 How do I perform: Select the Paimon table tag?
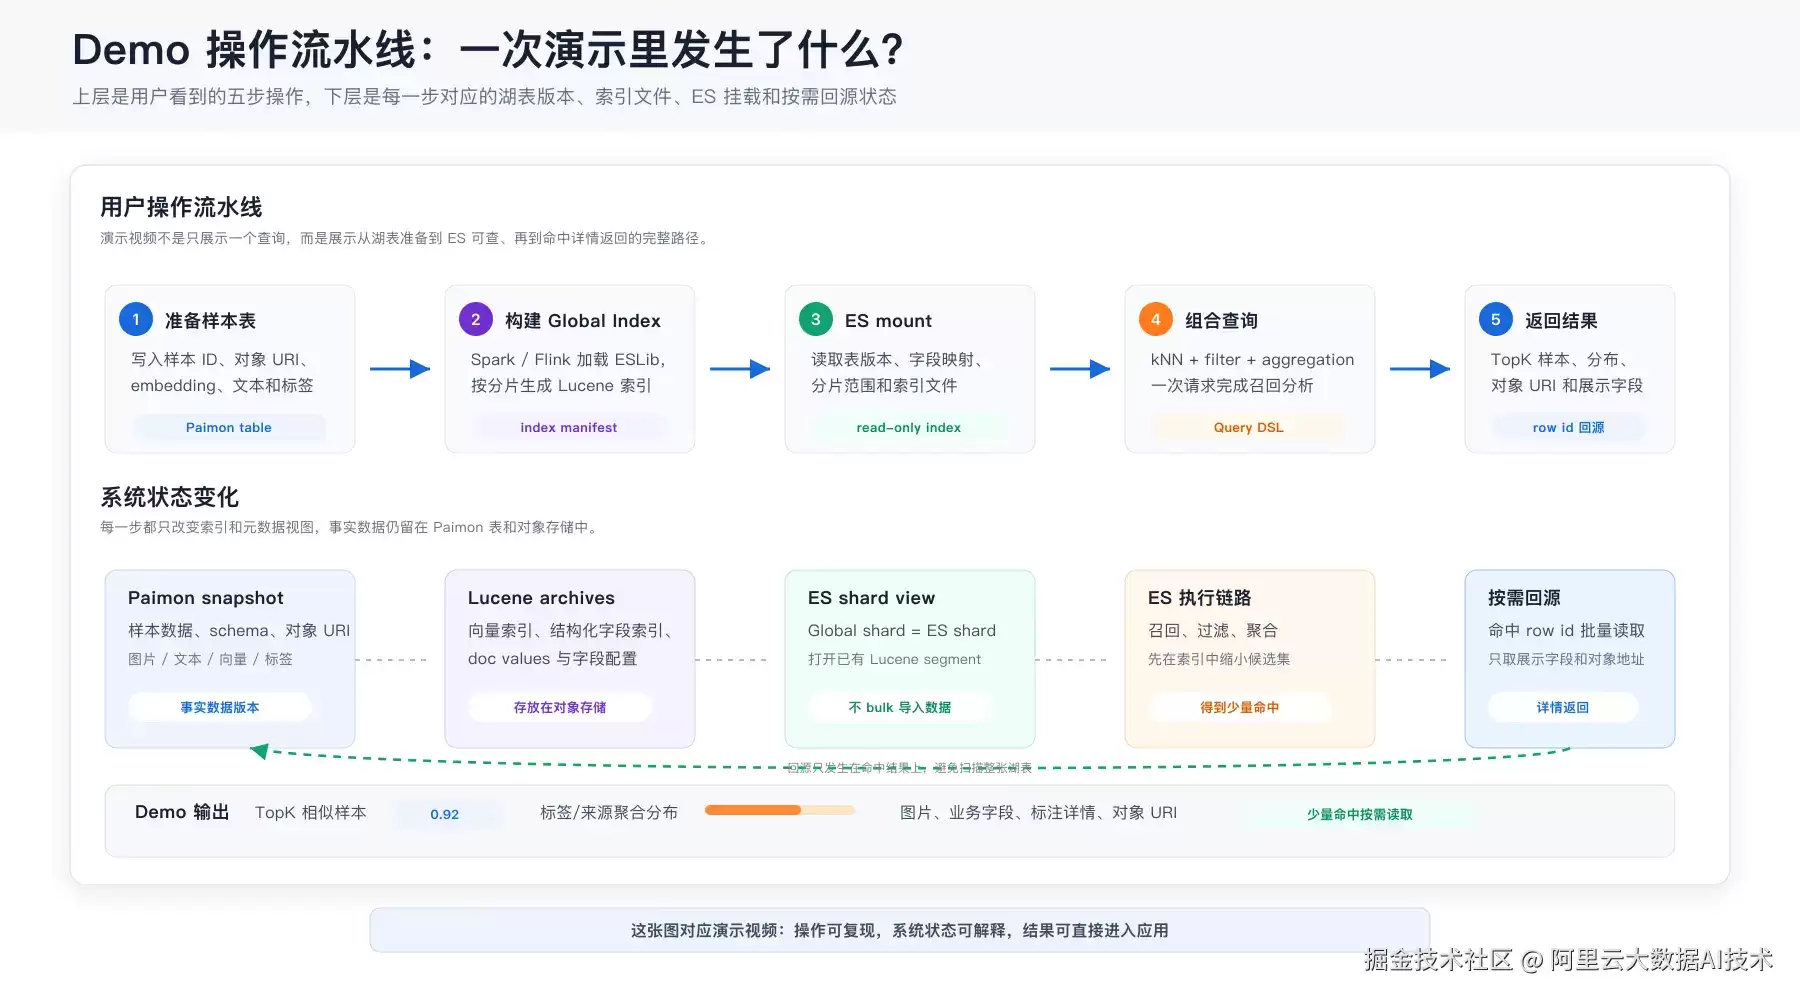tap(229, 427)
